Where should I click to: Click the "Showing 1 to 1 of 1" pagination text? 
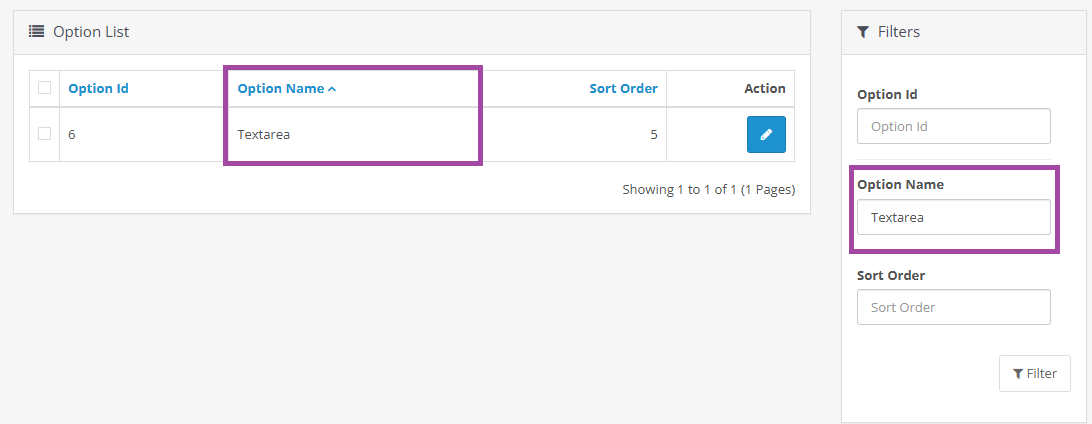click(708, 189)
